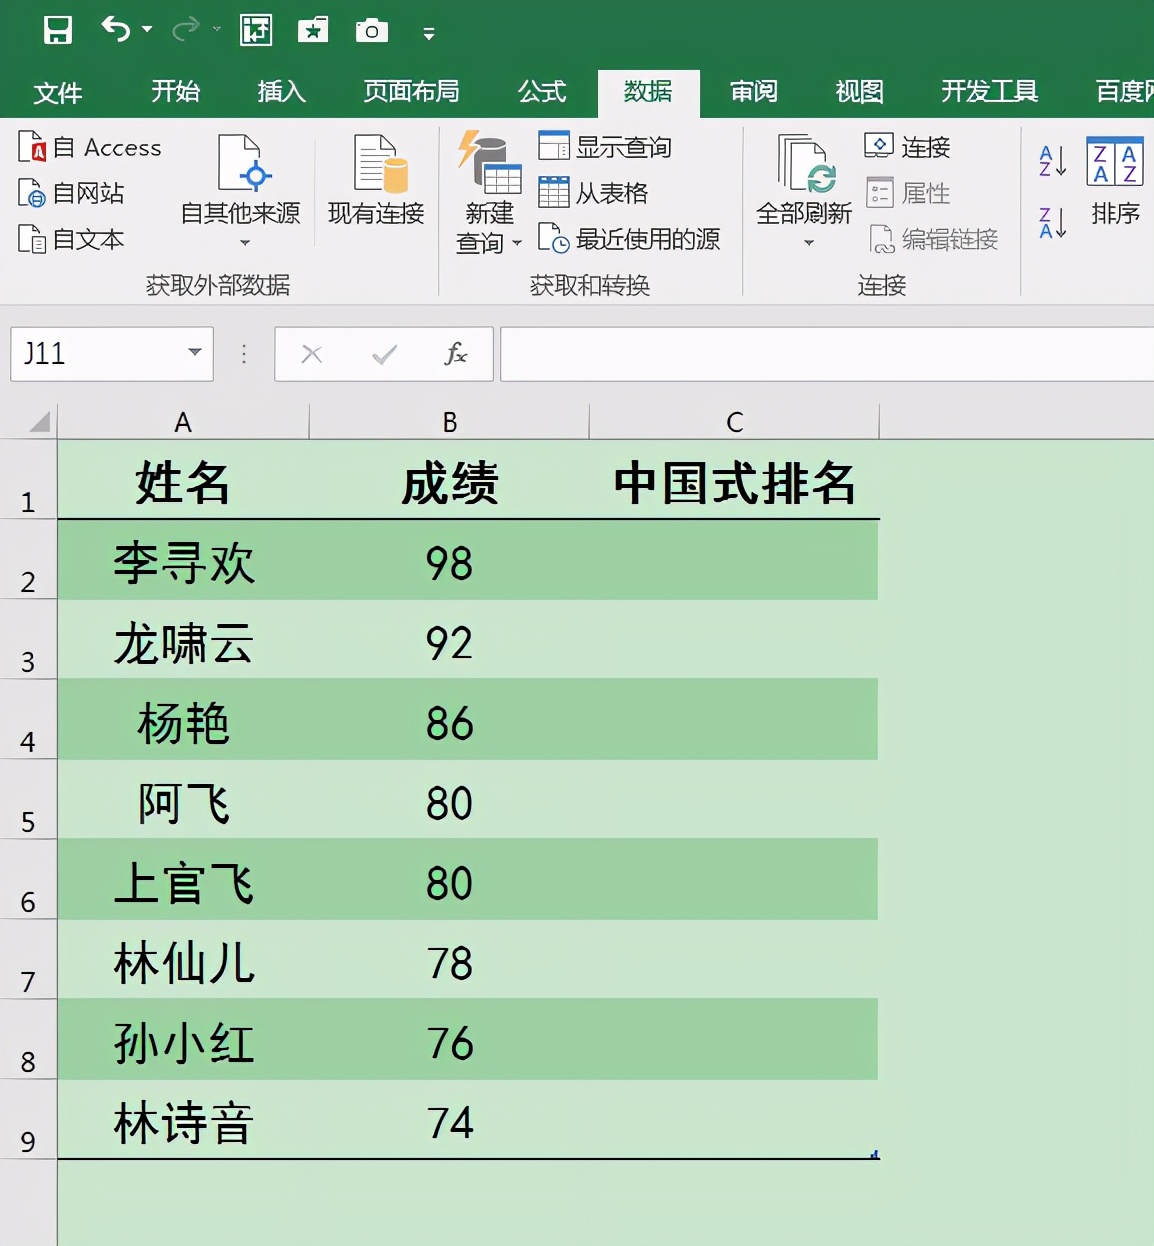1154x1246 pixels.
Task: Click the Insert Function fx icon
Action: click(455, 354)
